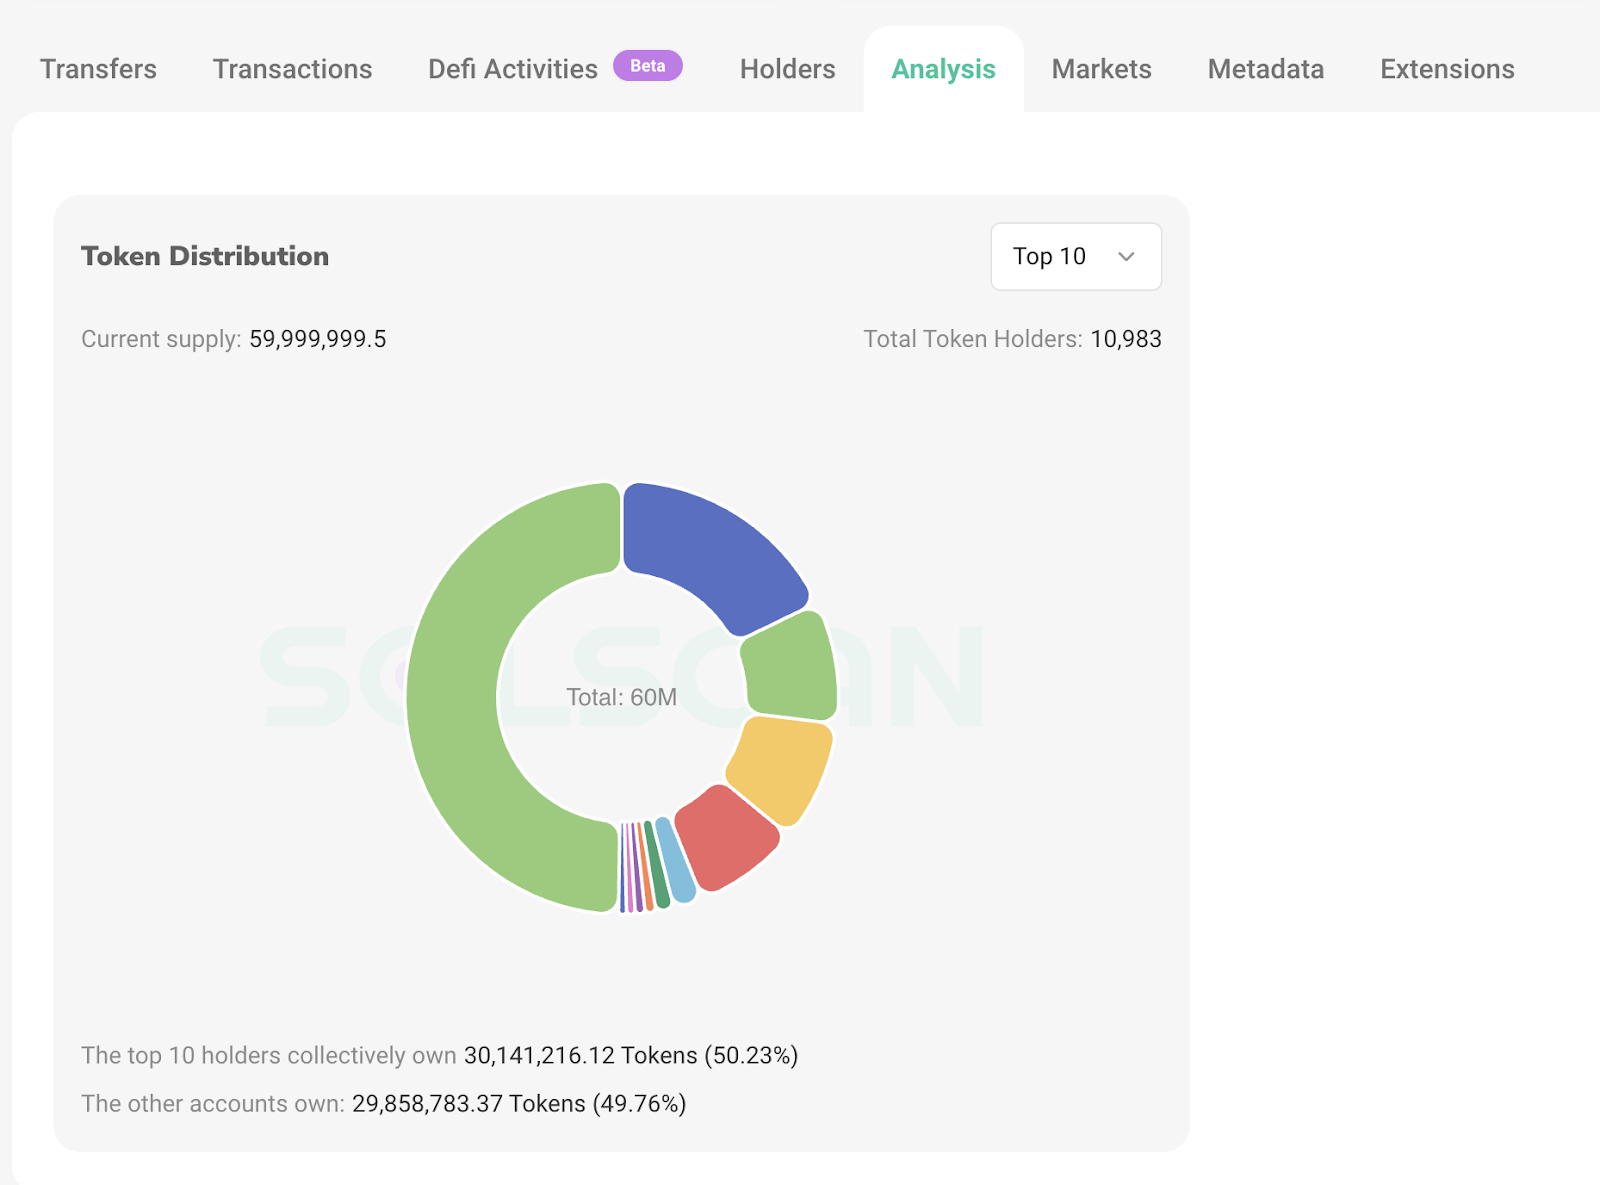Click the dark teal thin donut slice
This screenshot has width=1600, height=1185.
657,865
